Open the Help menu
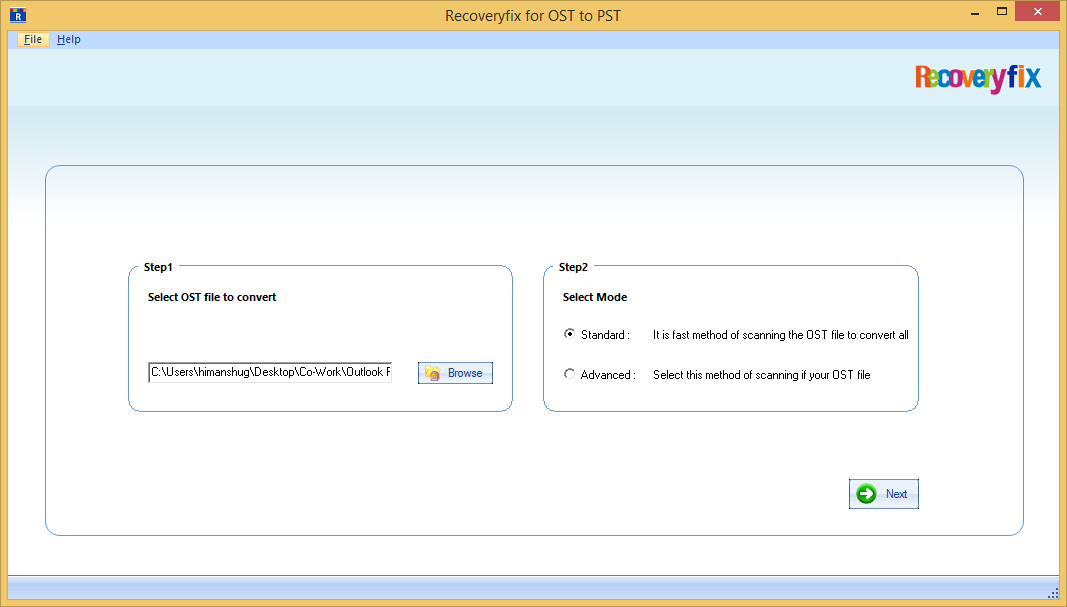The image size is (1067, 607). coord(69,39)
